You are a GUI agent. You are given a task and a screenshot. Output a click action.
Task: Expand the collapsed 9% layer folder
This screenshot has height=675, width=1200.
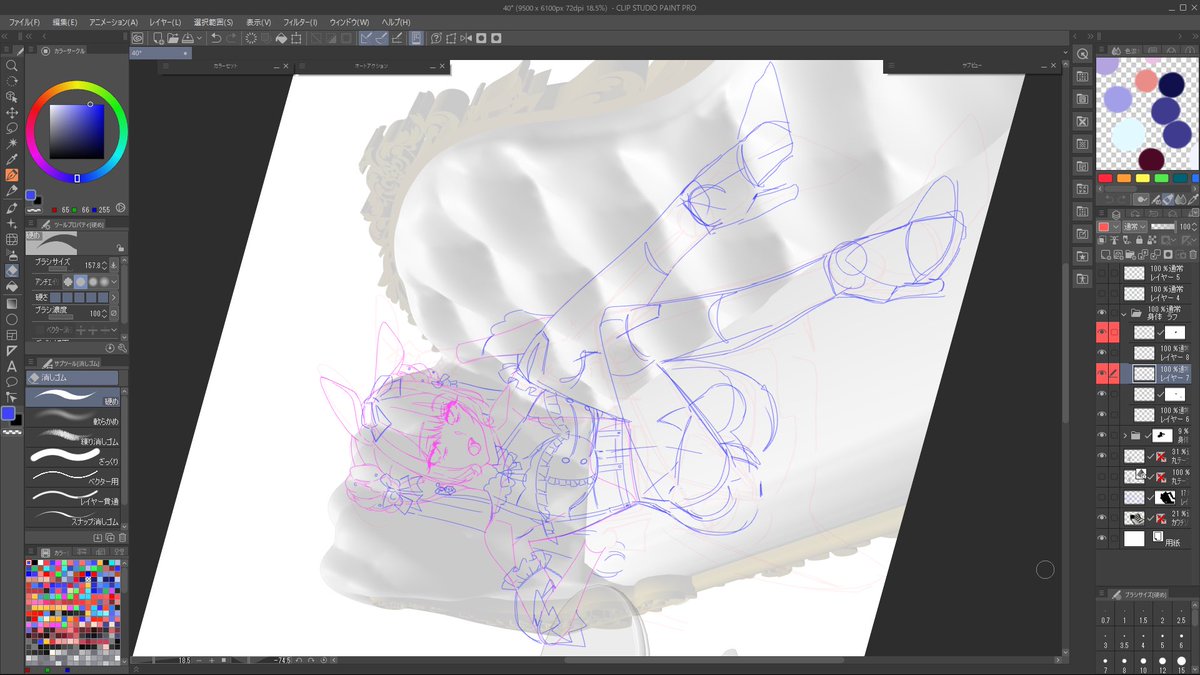1125,435
